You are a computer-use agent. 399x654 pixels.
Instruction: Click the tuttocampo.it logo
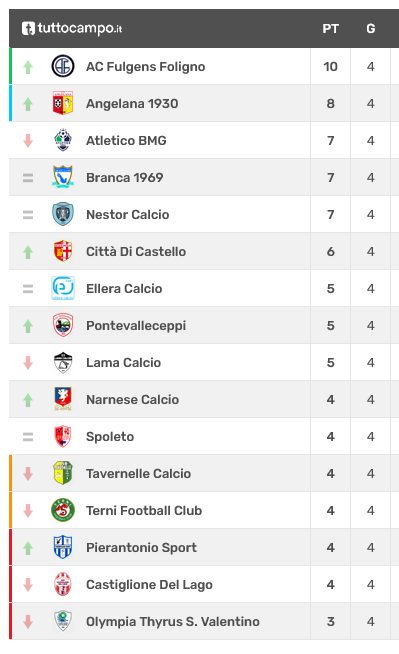(72, 28)
